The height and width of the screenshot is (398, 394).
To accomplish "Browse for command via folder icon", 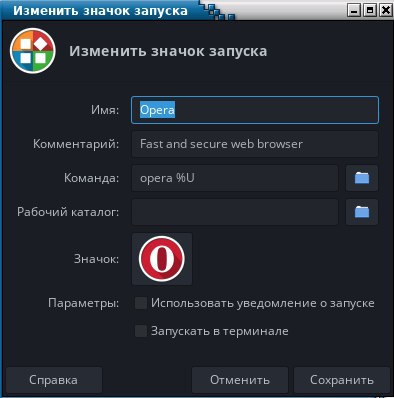I will coord(362,178).
